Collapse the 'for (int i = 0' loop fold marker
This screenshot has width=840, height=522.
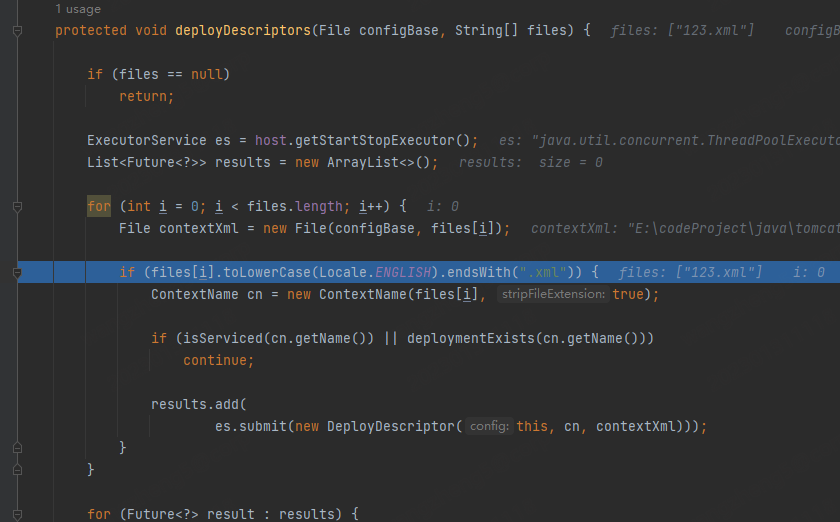17,207
